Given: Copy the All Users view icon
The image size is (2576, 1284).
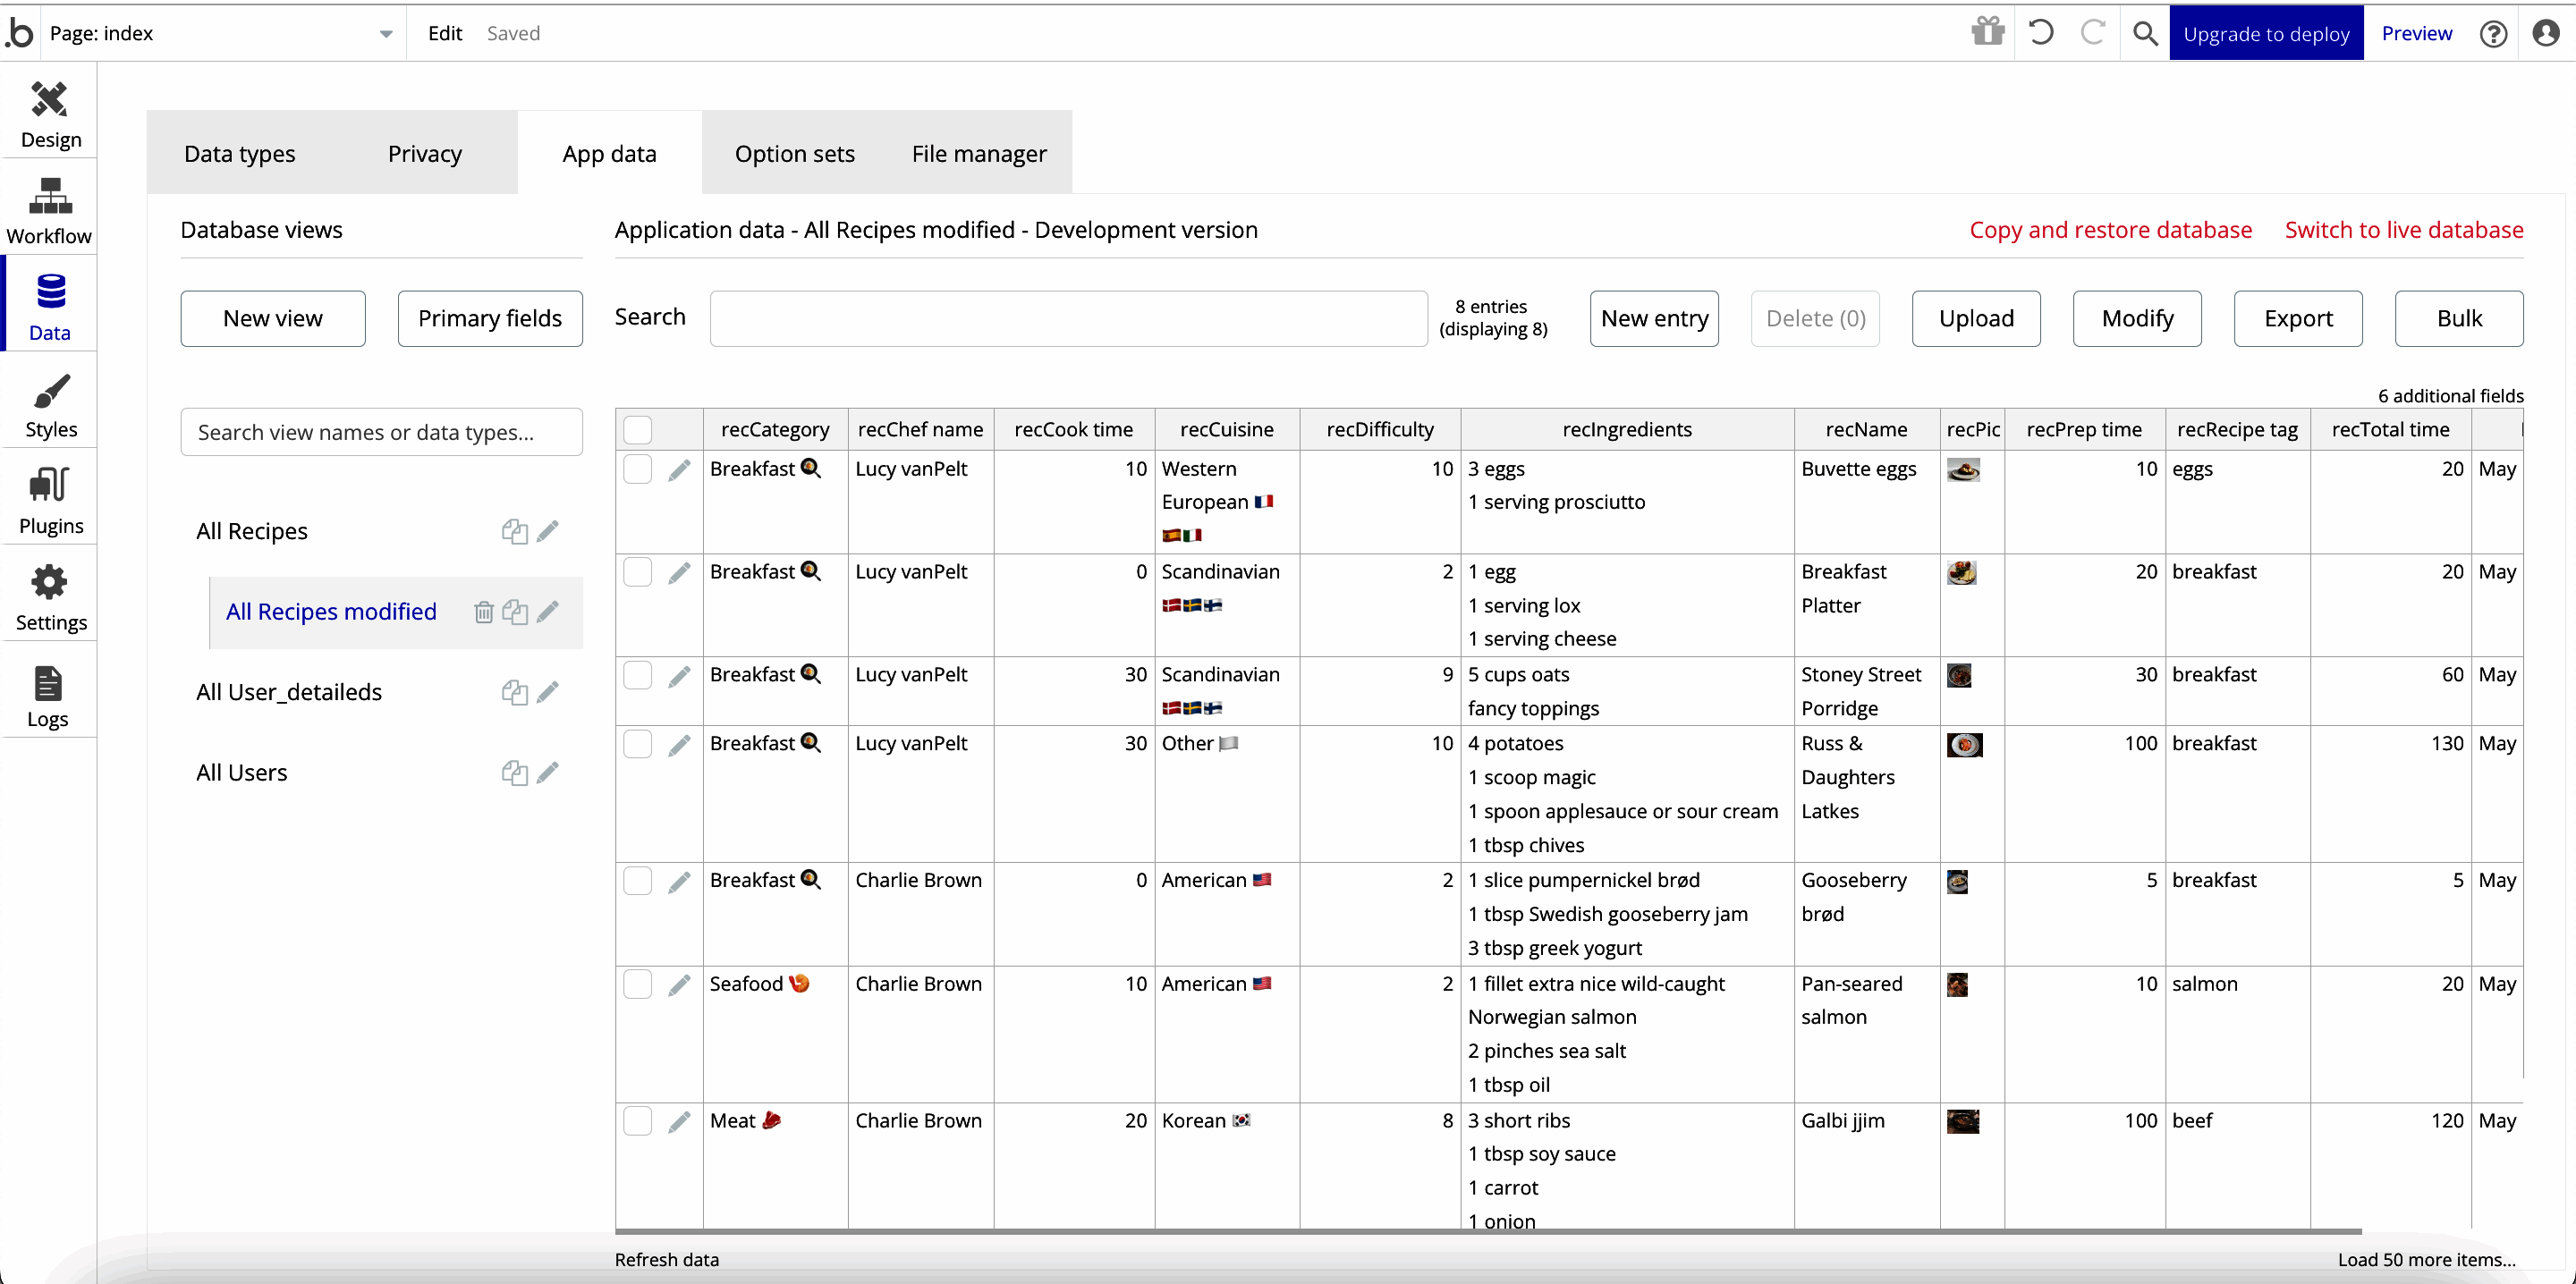Looking at the screenshot, I should pos(514,772).
